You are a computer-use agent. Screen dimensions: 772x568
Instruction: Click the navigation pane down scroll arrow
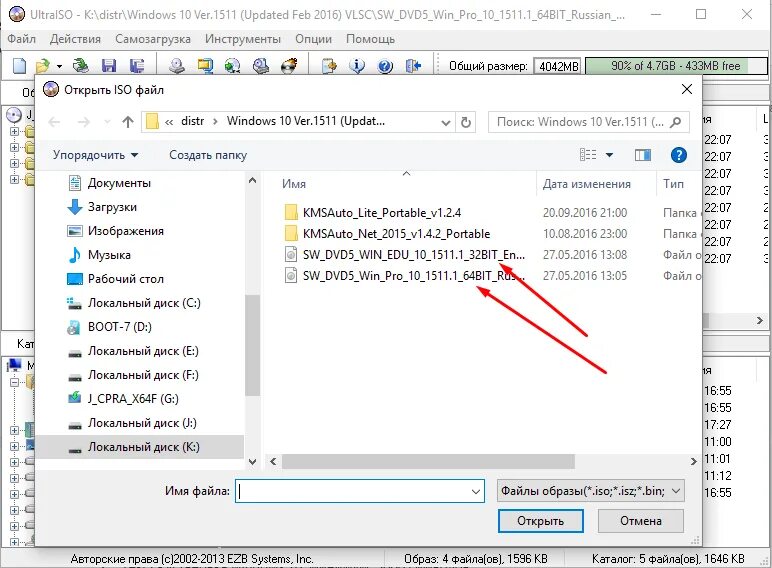click(x=252, y=462)
